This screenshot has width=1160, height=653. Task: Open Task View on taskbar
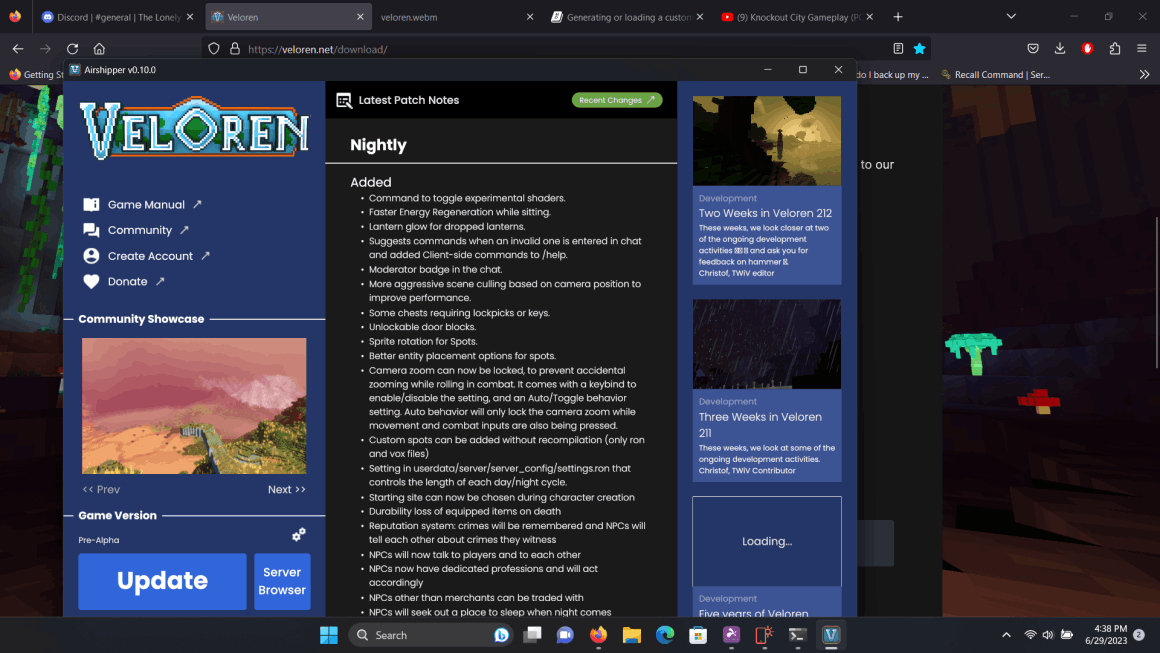(x=533, y=635)
